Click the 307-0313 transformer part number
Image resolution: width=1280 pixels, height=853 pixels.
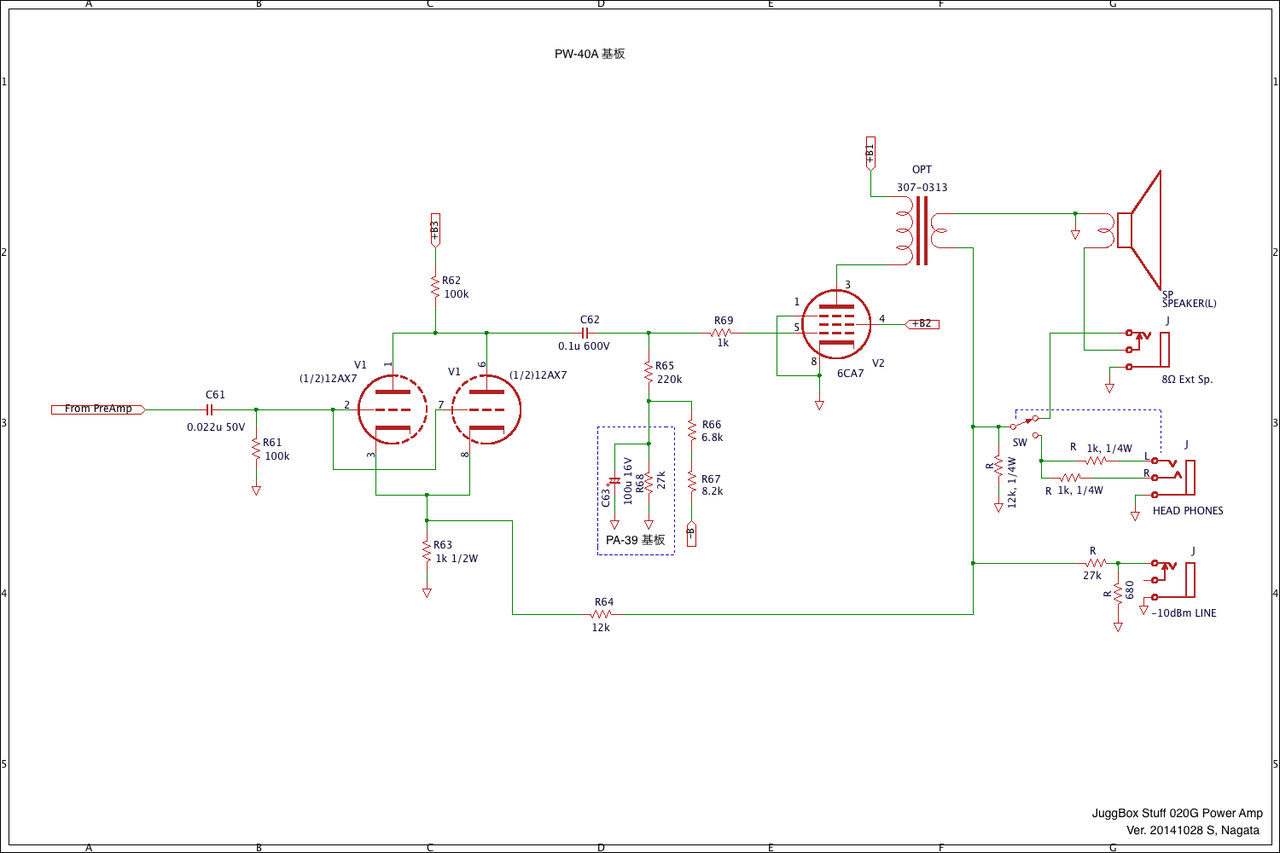pyautogui.click(x=922, y=187)
